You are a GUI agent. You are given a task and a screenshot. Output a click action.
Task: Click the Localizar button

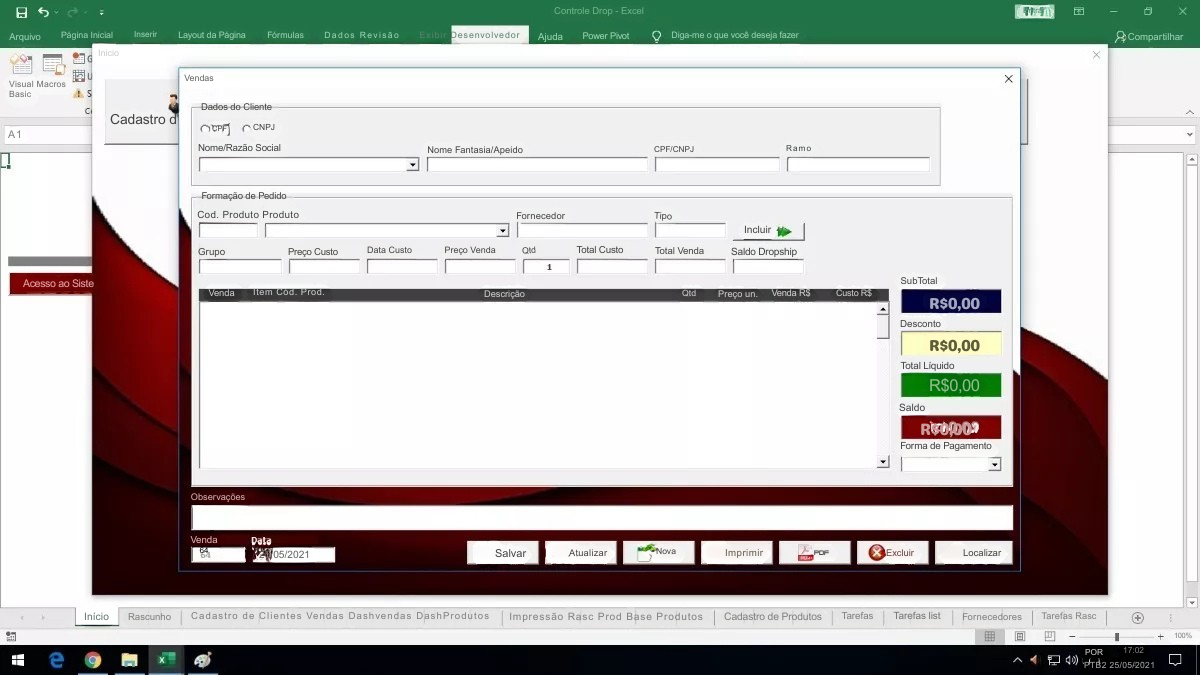point(972,552)
